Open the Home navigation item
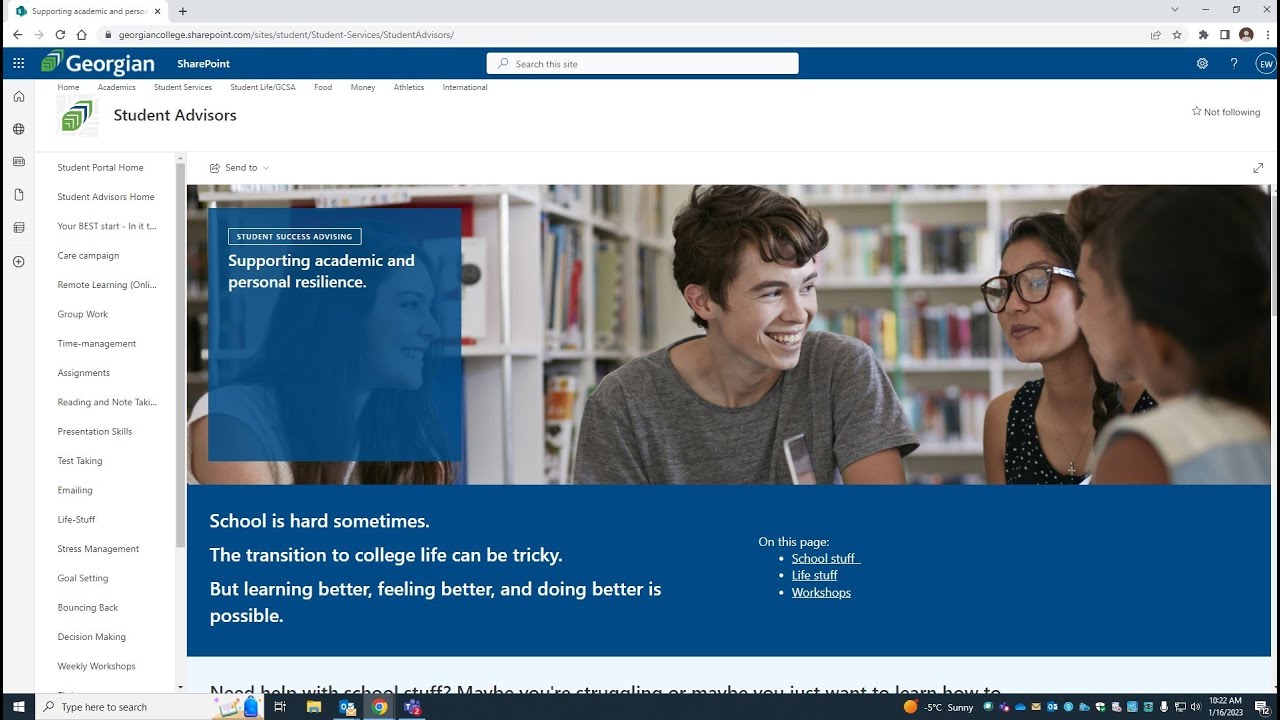Screen dimensions: 1280x720 click(x=68, y=87)
